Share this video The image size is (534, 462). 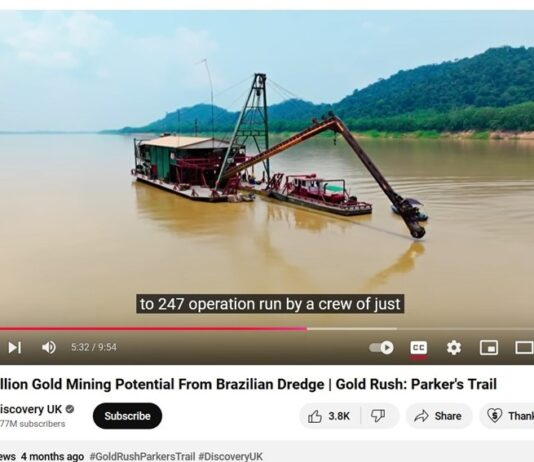pos(438,416)
